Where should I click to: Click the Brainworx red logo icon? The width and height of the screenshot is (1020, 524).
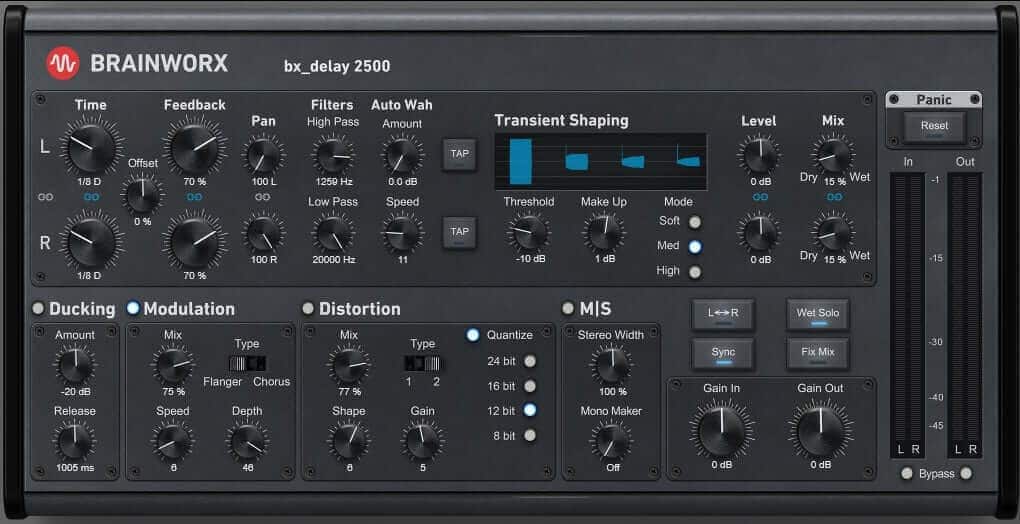(62, 64)
